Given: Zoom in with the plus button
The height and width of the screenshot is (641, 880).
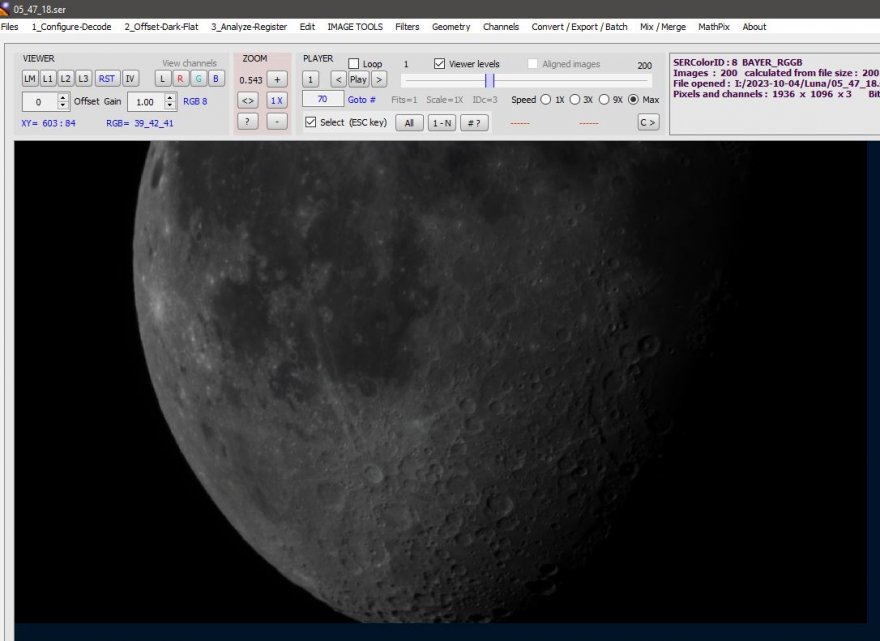Looking at the screenshot, I should pyautogui.click(x=277, y=80).
